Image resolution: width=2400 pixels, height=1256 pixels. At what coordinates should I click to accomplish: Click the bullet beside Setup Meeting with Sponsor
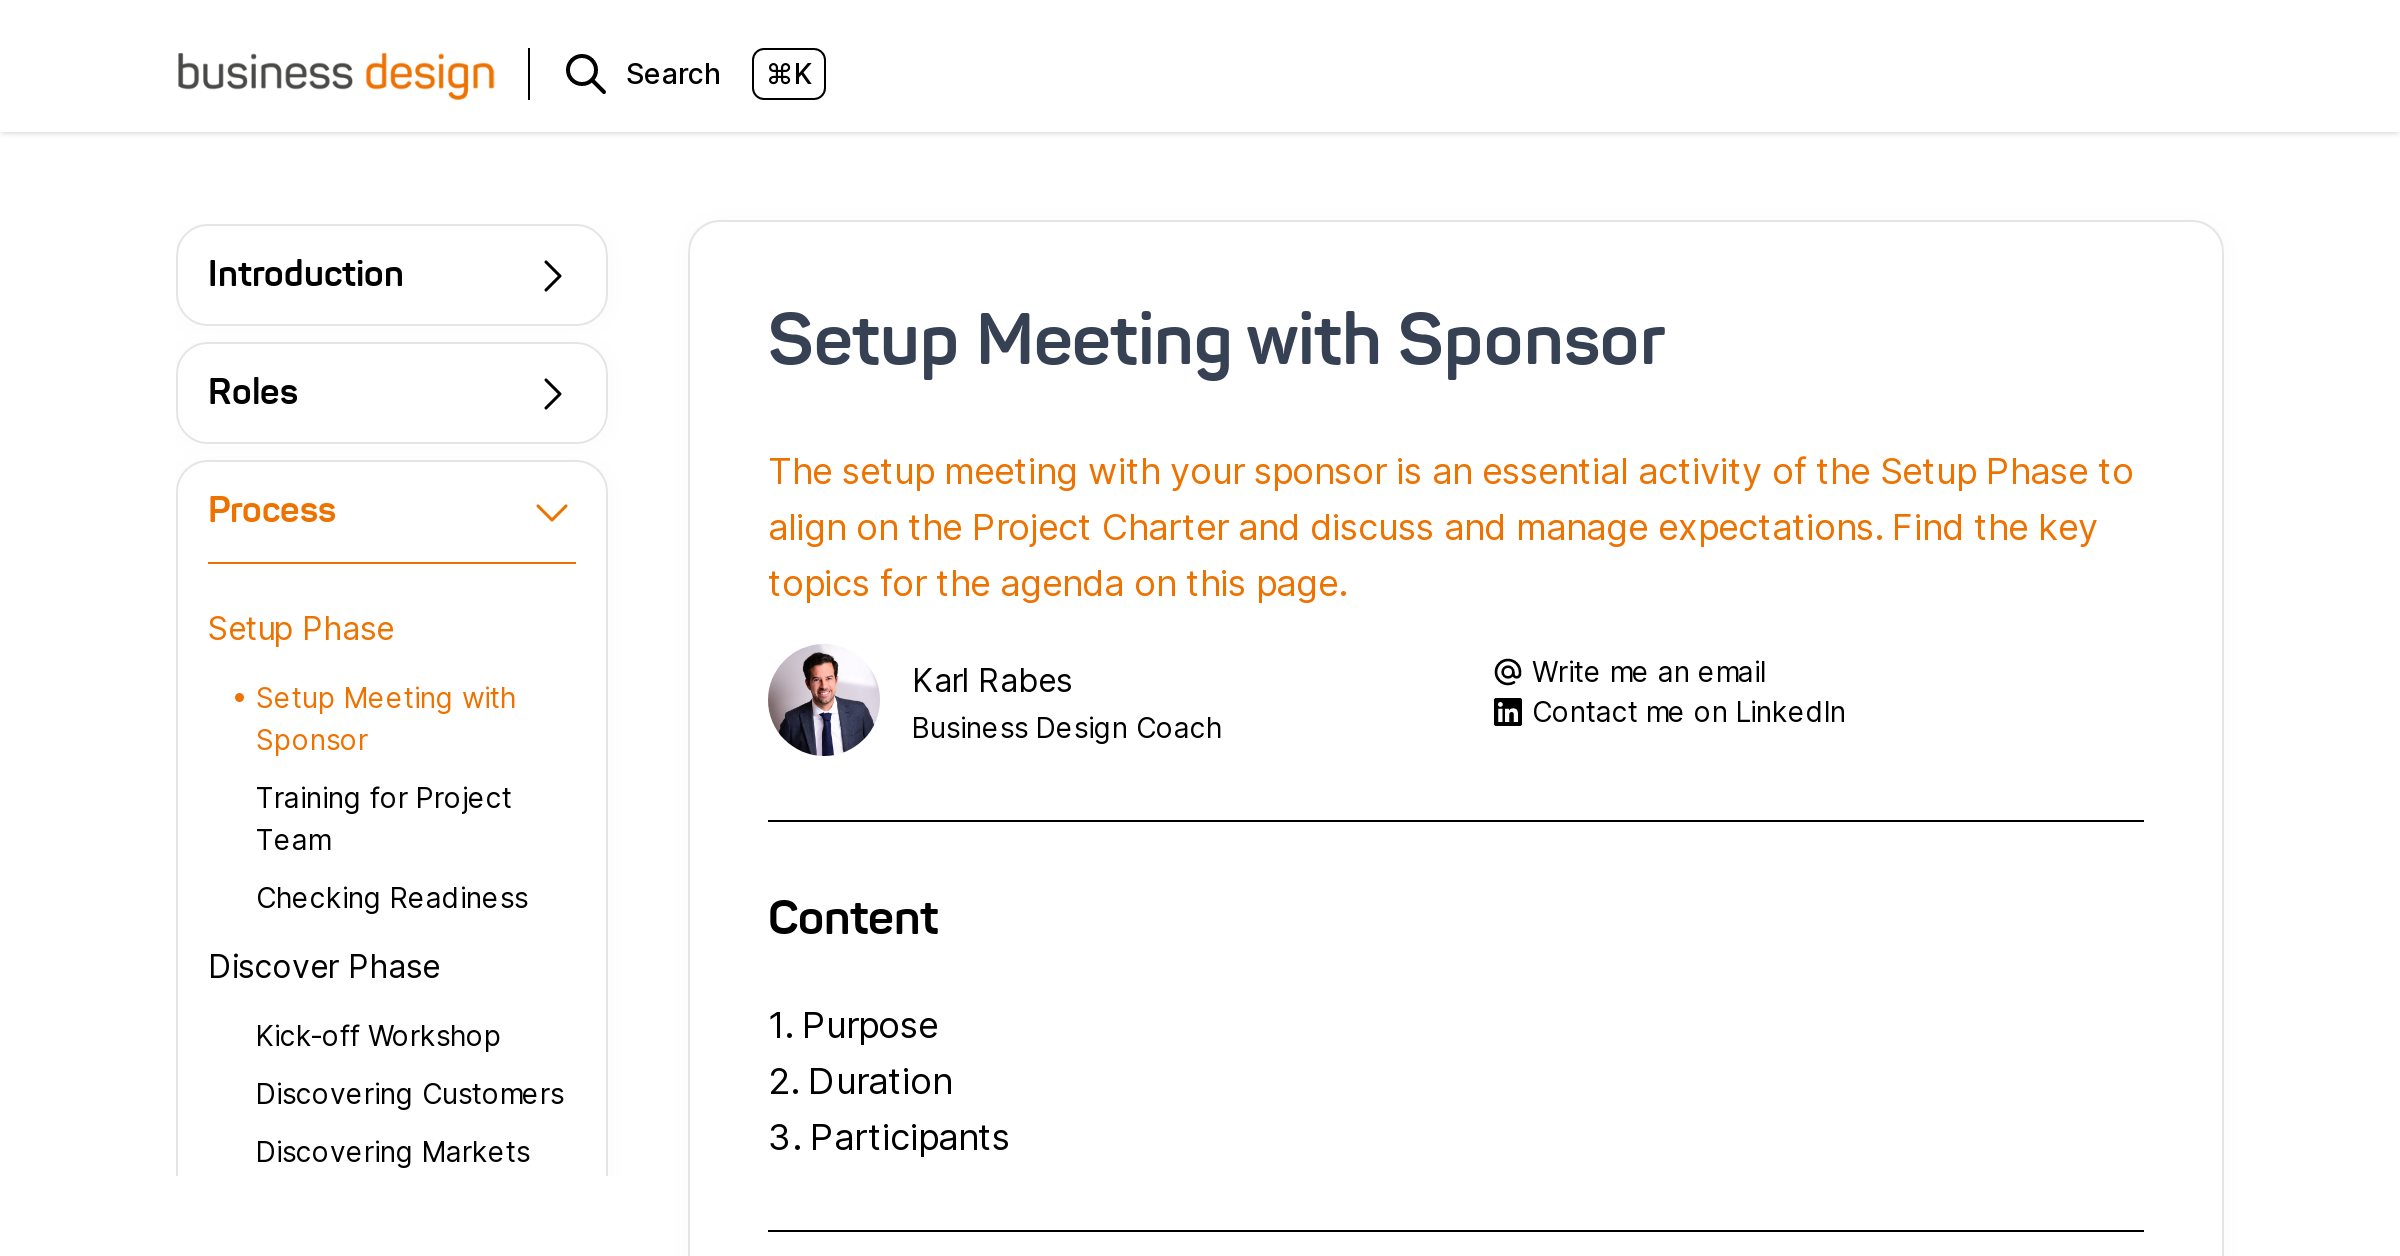[x=237, y=696]
